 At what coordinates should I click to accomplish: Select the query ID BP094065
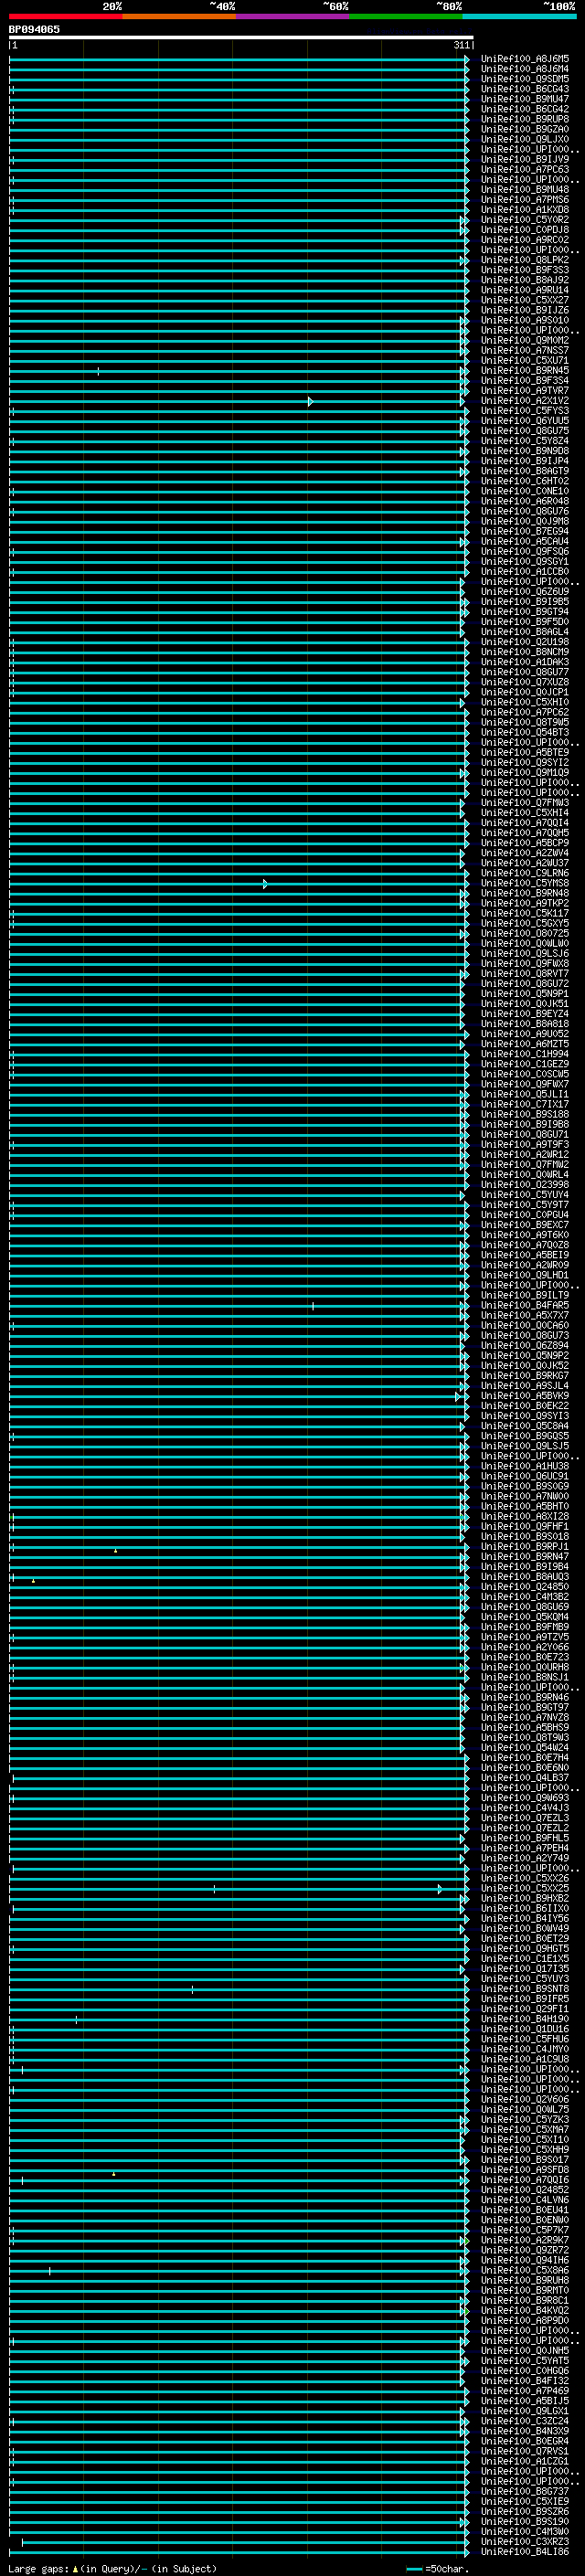[34, 29]
